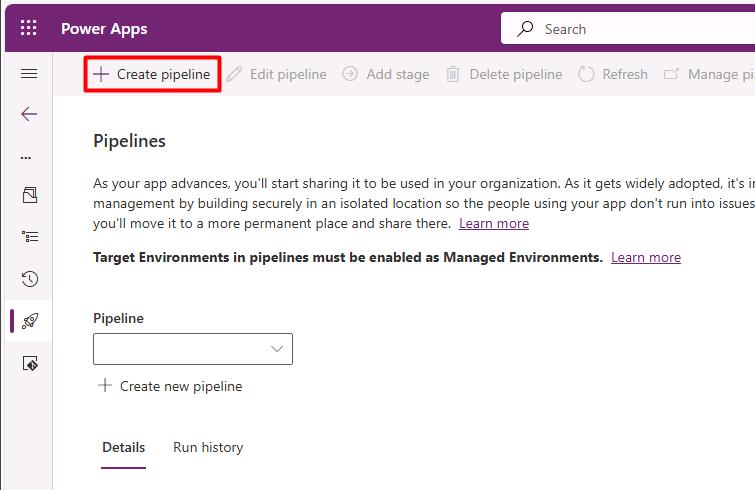Open the sidebar ellipsis more options

[26, 157]
